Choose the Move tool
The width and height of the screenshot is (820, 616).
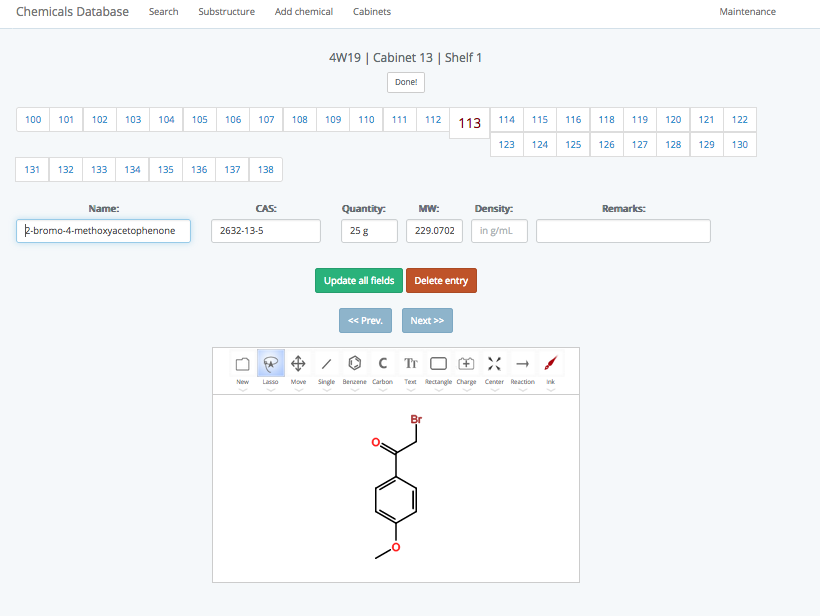[298, 364]
